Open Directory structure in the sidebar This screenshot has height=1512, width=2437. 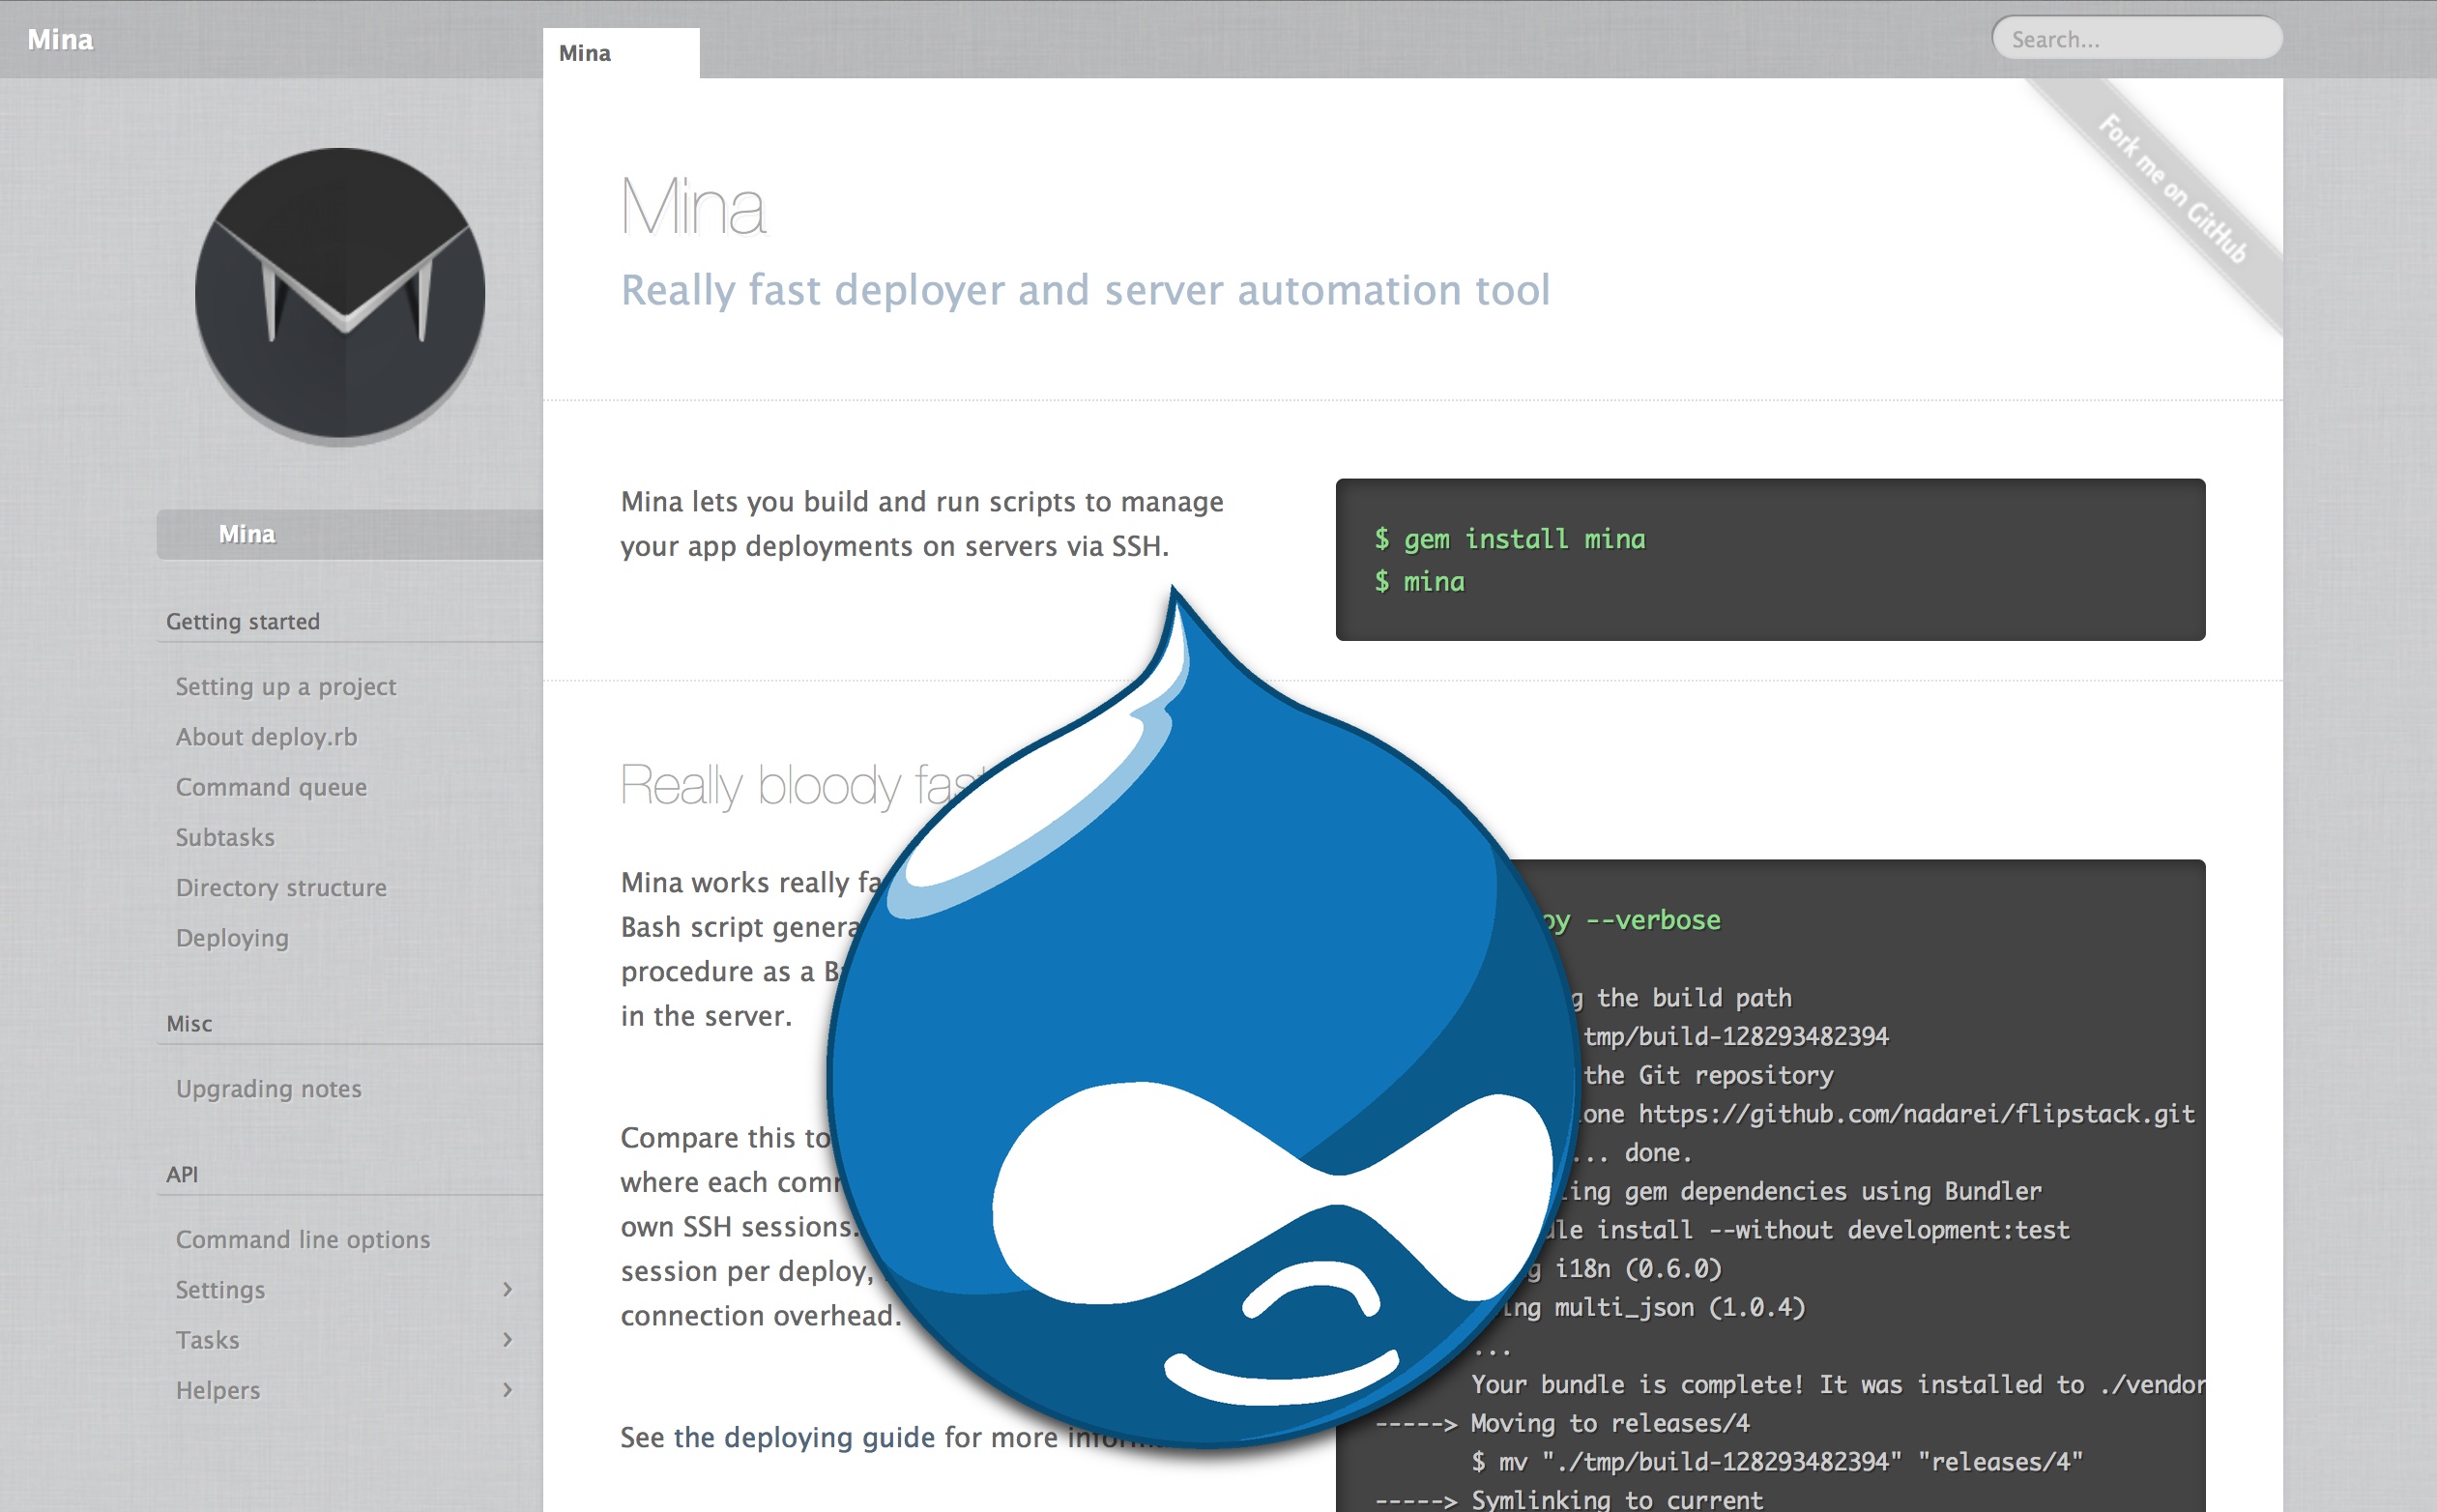click(281, 888)
